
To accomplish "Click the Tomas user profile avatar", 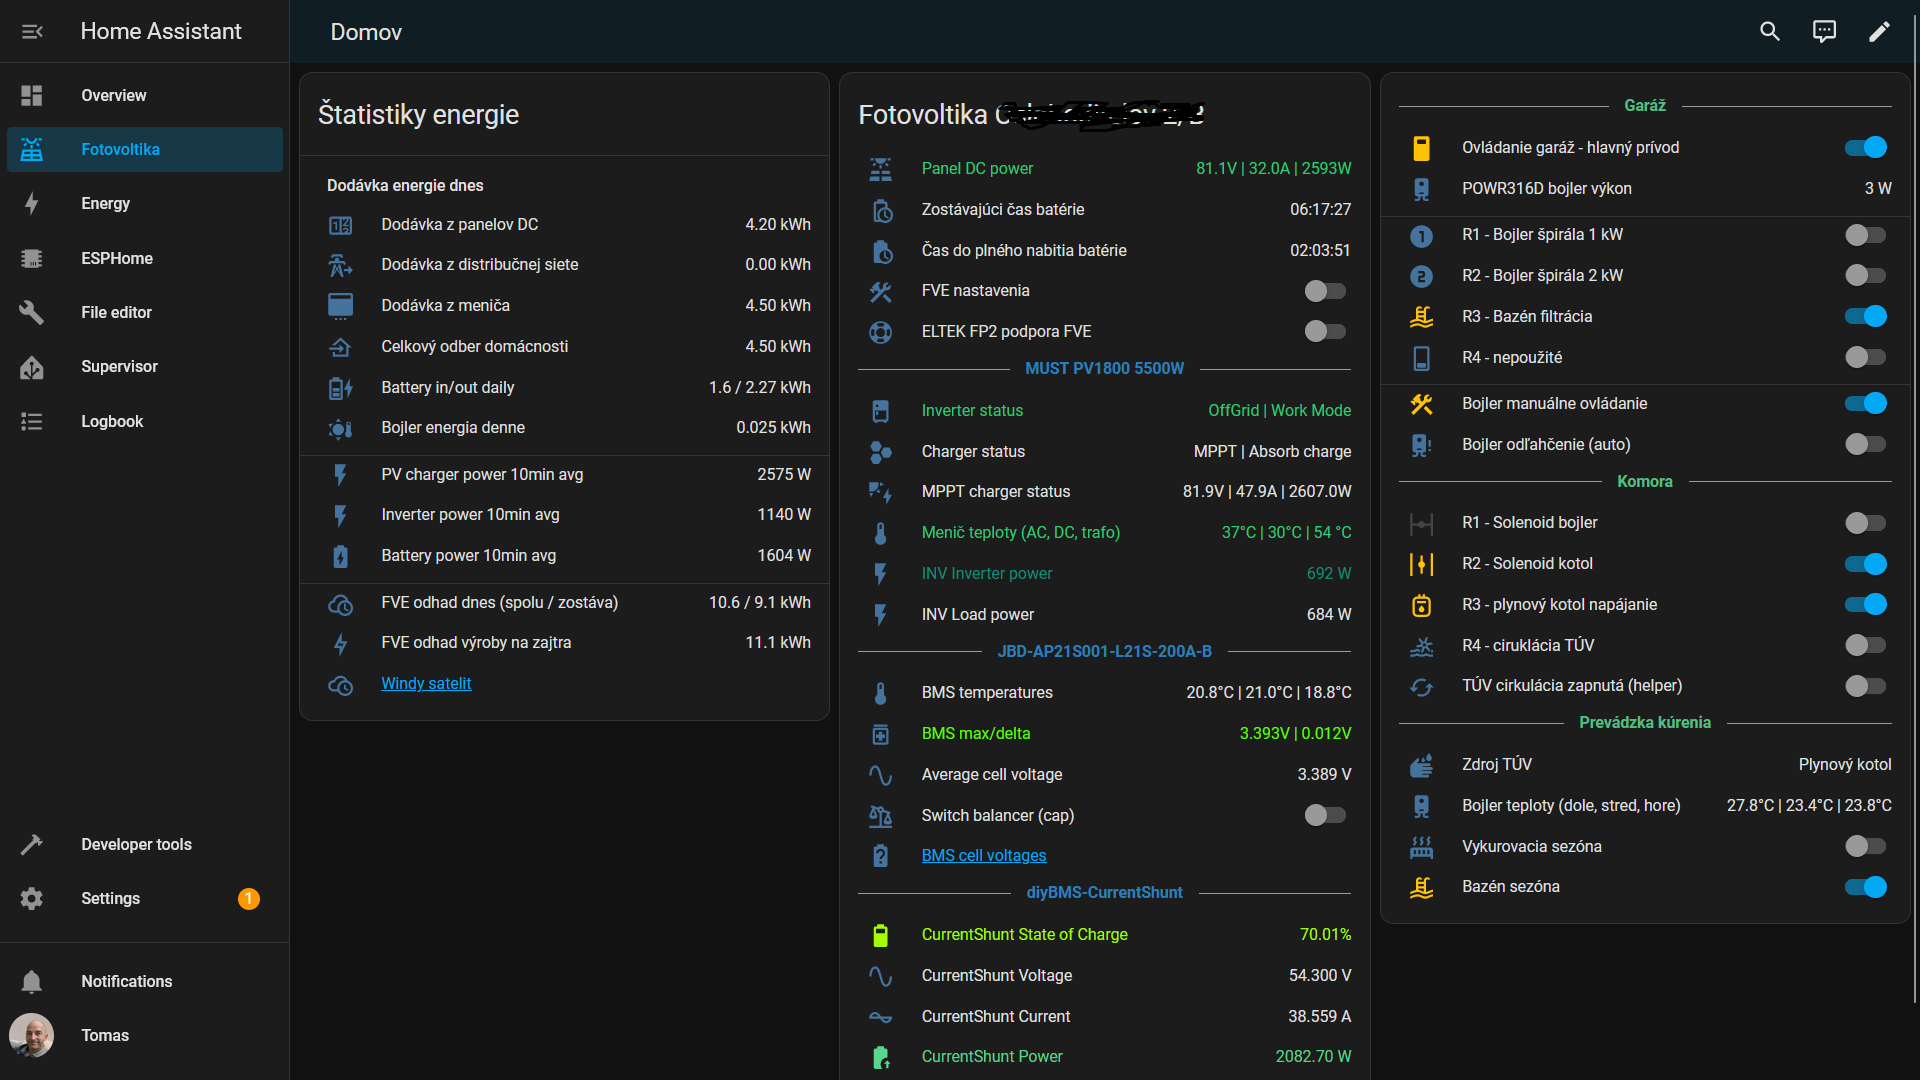I will point(32,1036).
